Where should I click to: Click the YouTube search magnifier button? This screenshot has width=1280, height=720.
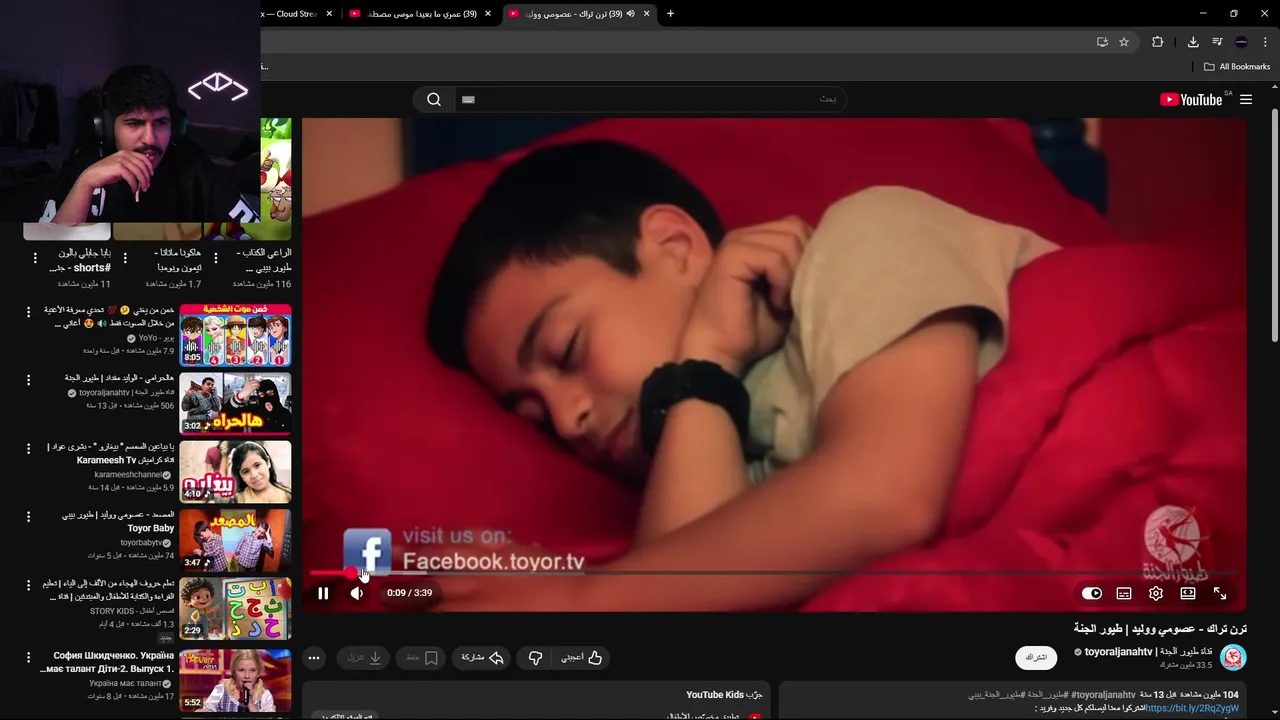click(434, 99)
